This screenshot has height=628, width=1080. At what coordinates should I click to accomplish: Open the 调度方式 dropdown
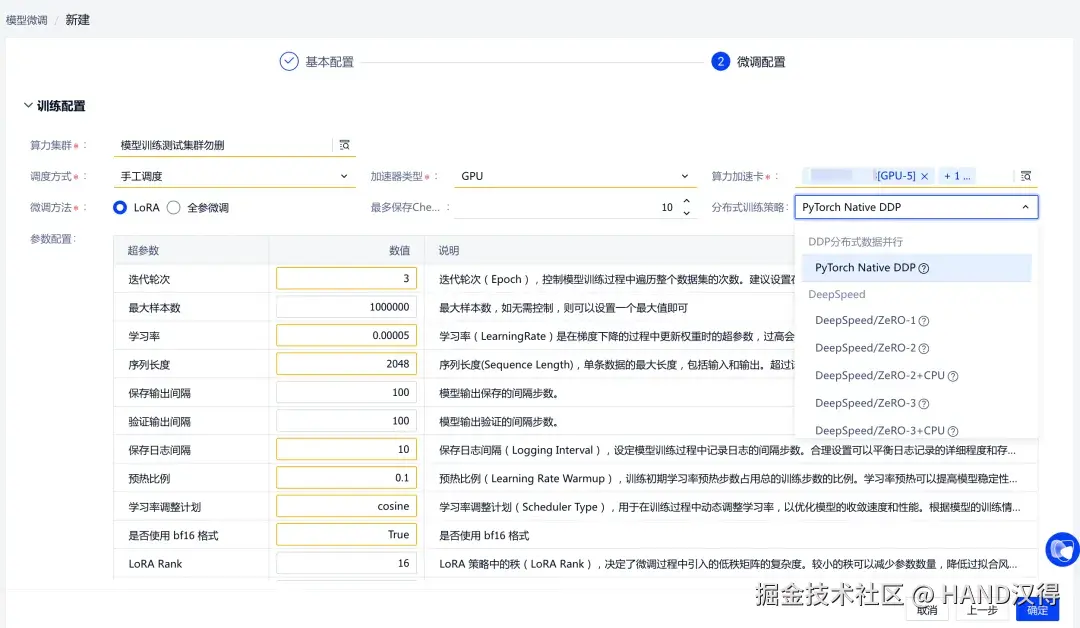tap(234, 176)
